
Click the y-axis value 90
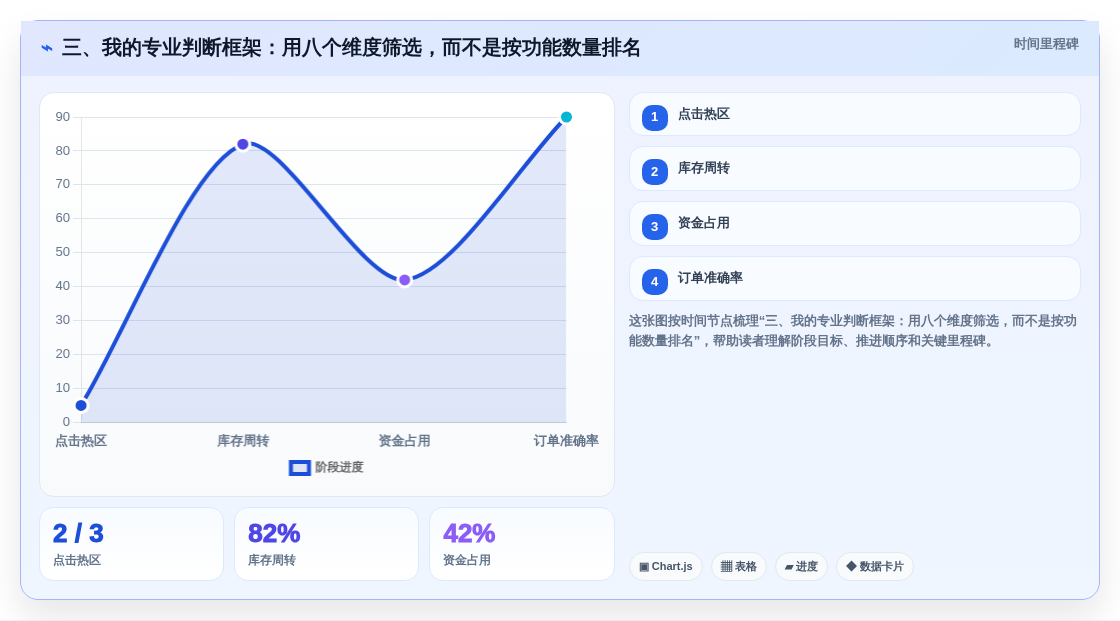[63, 116]
